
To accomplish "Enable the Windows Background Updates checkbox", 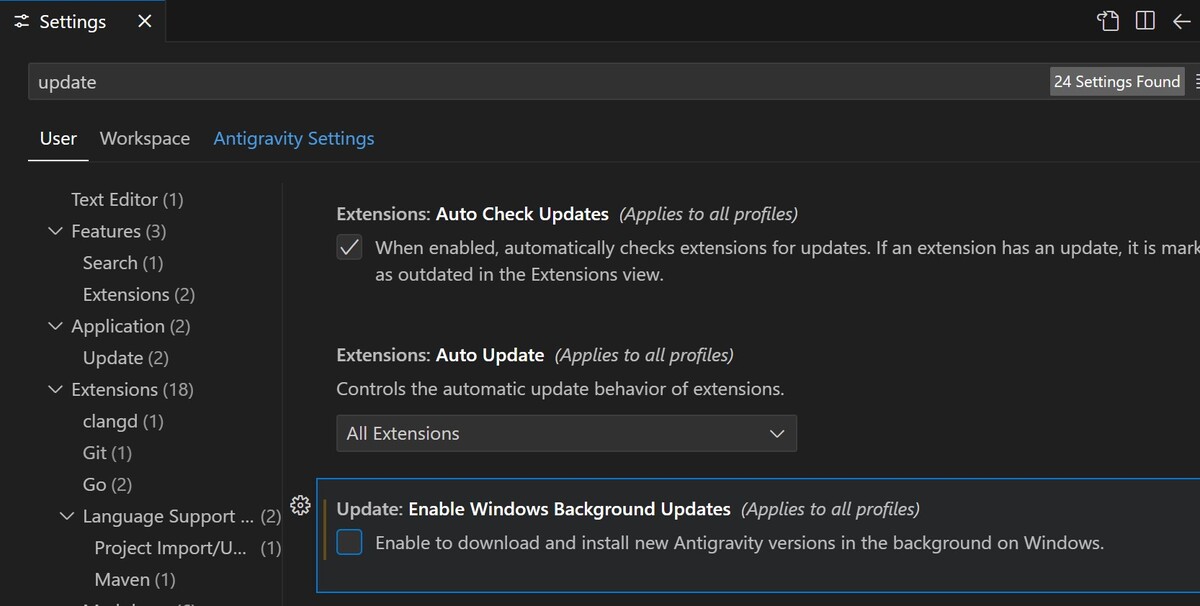I will click(349, 543).
